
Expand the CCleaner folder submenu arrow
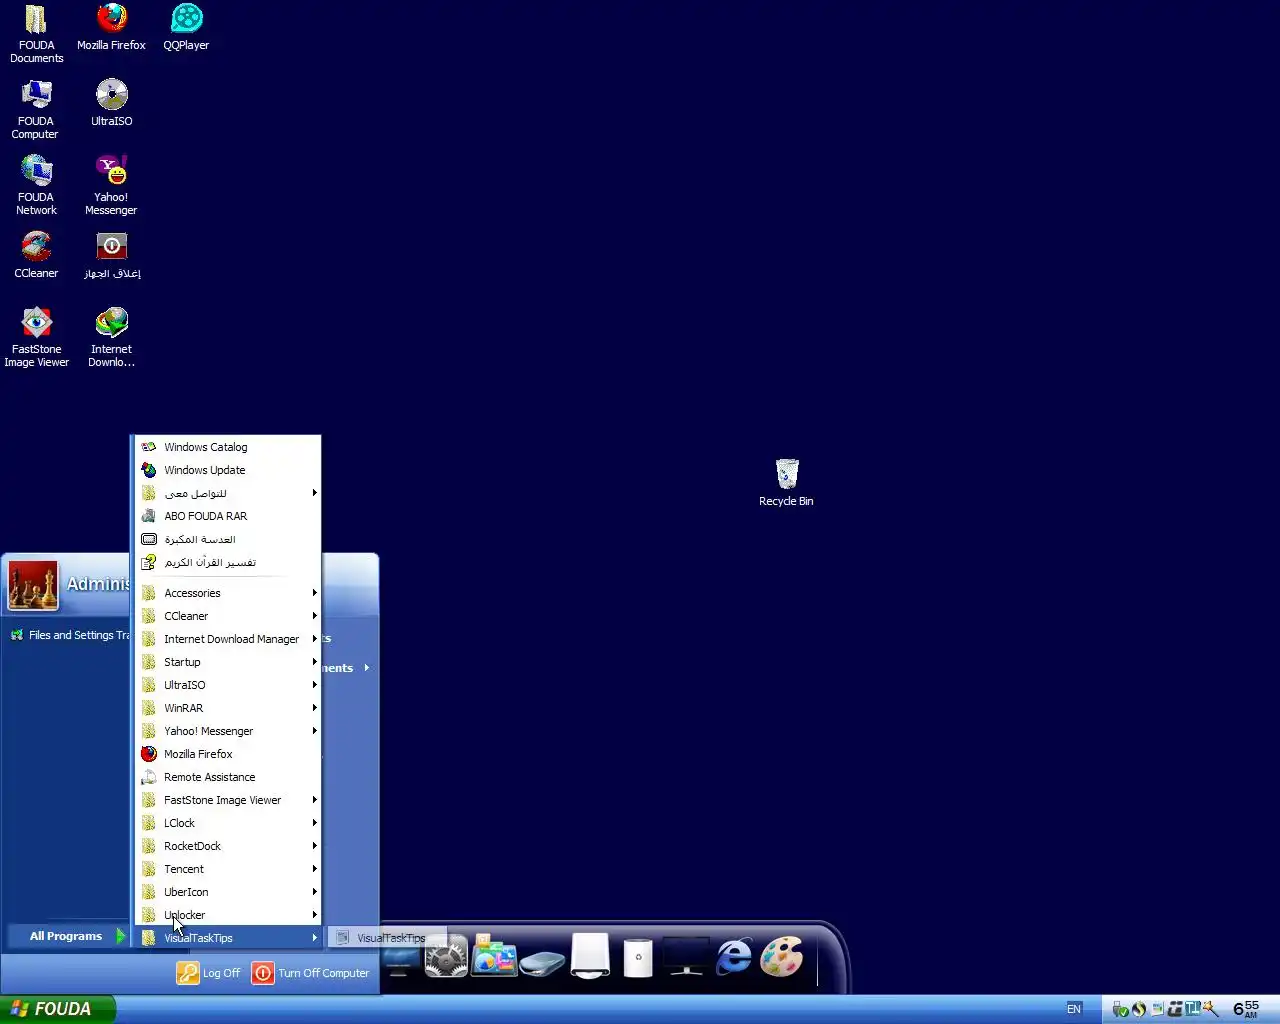click(314, 616)
